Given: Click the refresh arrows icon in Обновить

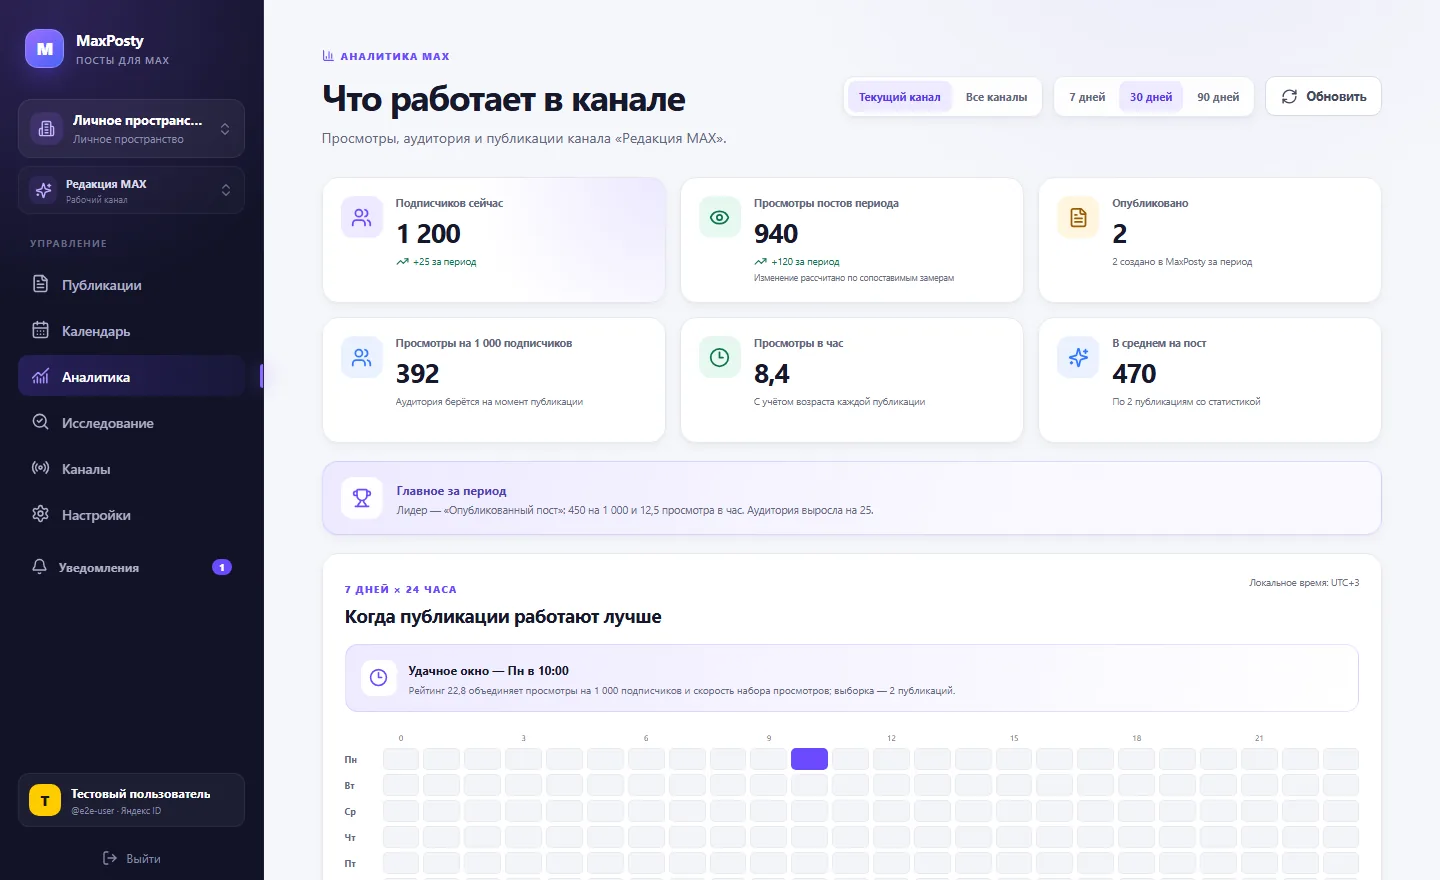Looking at the screenshot, I should (x=1289, y=96).
